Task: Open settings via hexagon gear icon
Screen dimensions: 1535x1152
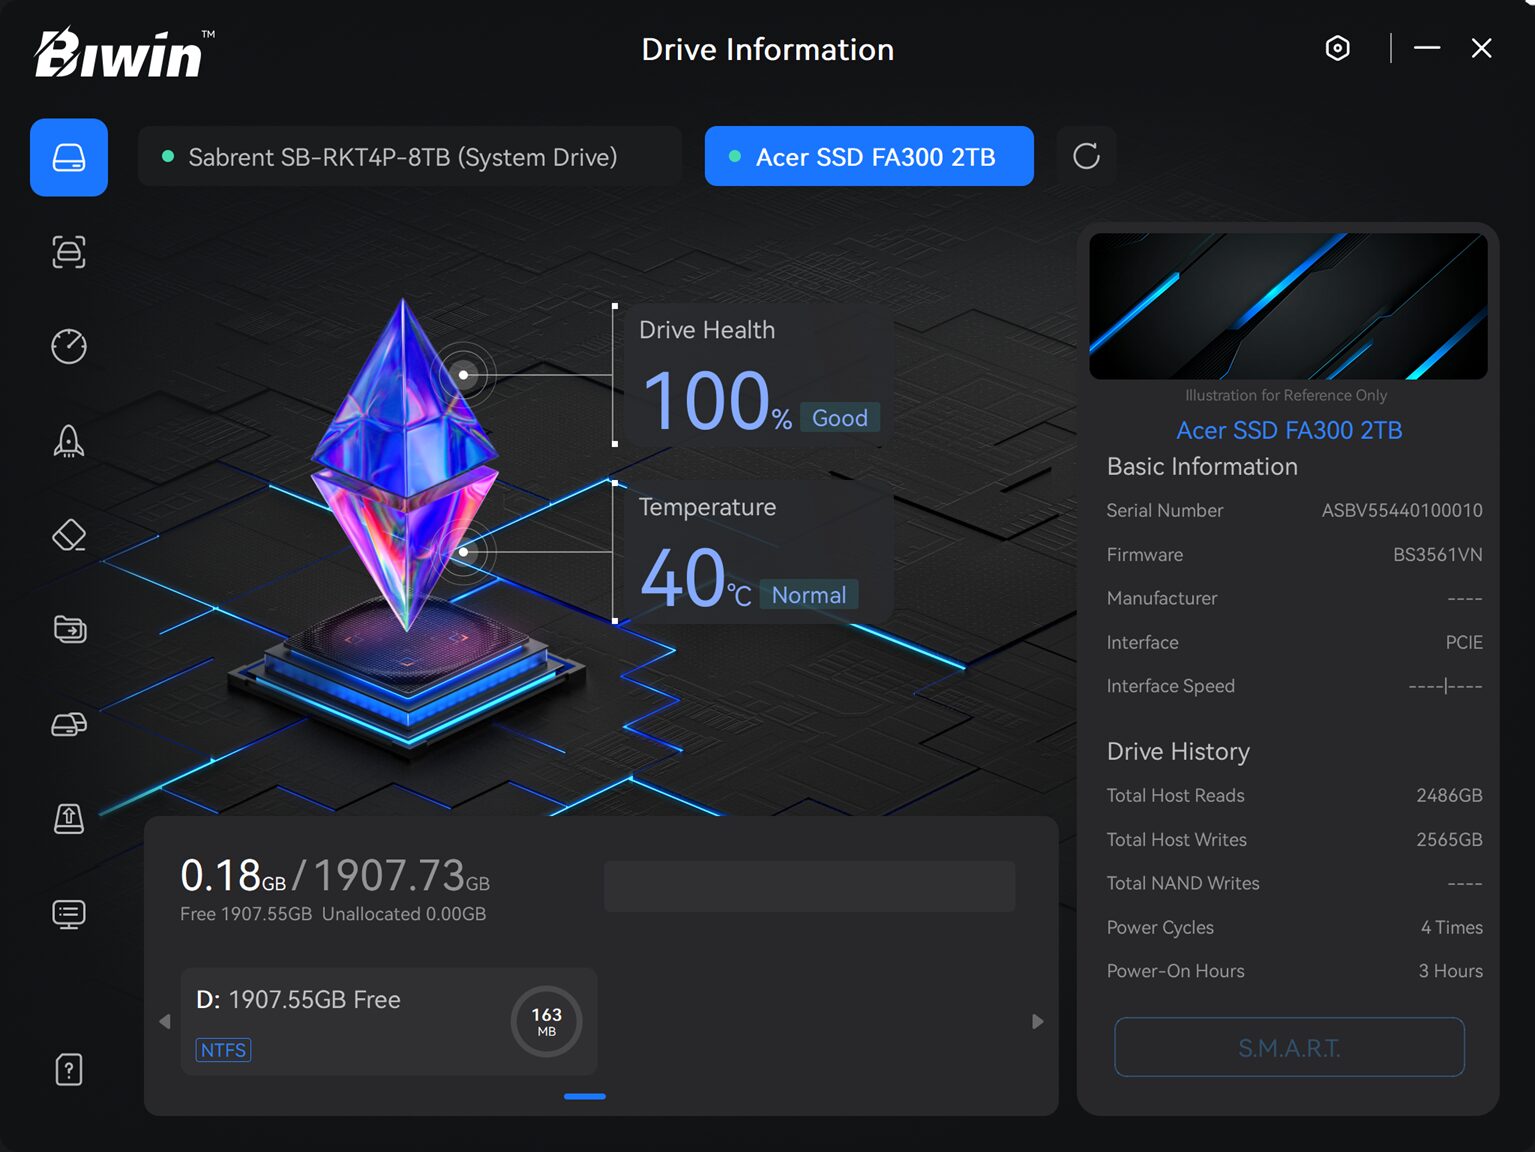Action: tap(1337, 48)
